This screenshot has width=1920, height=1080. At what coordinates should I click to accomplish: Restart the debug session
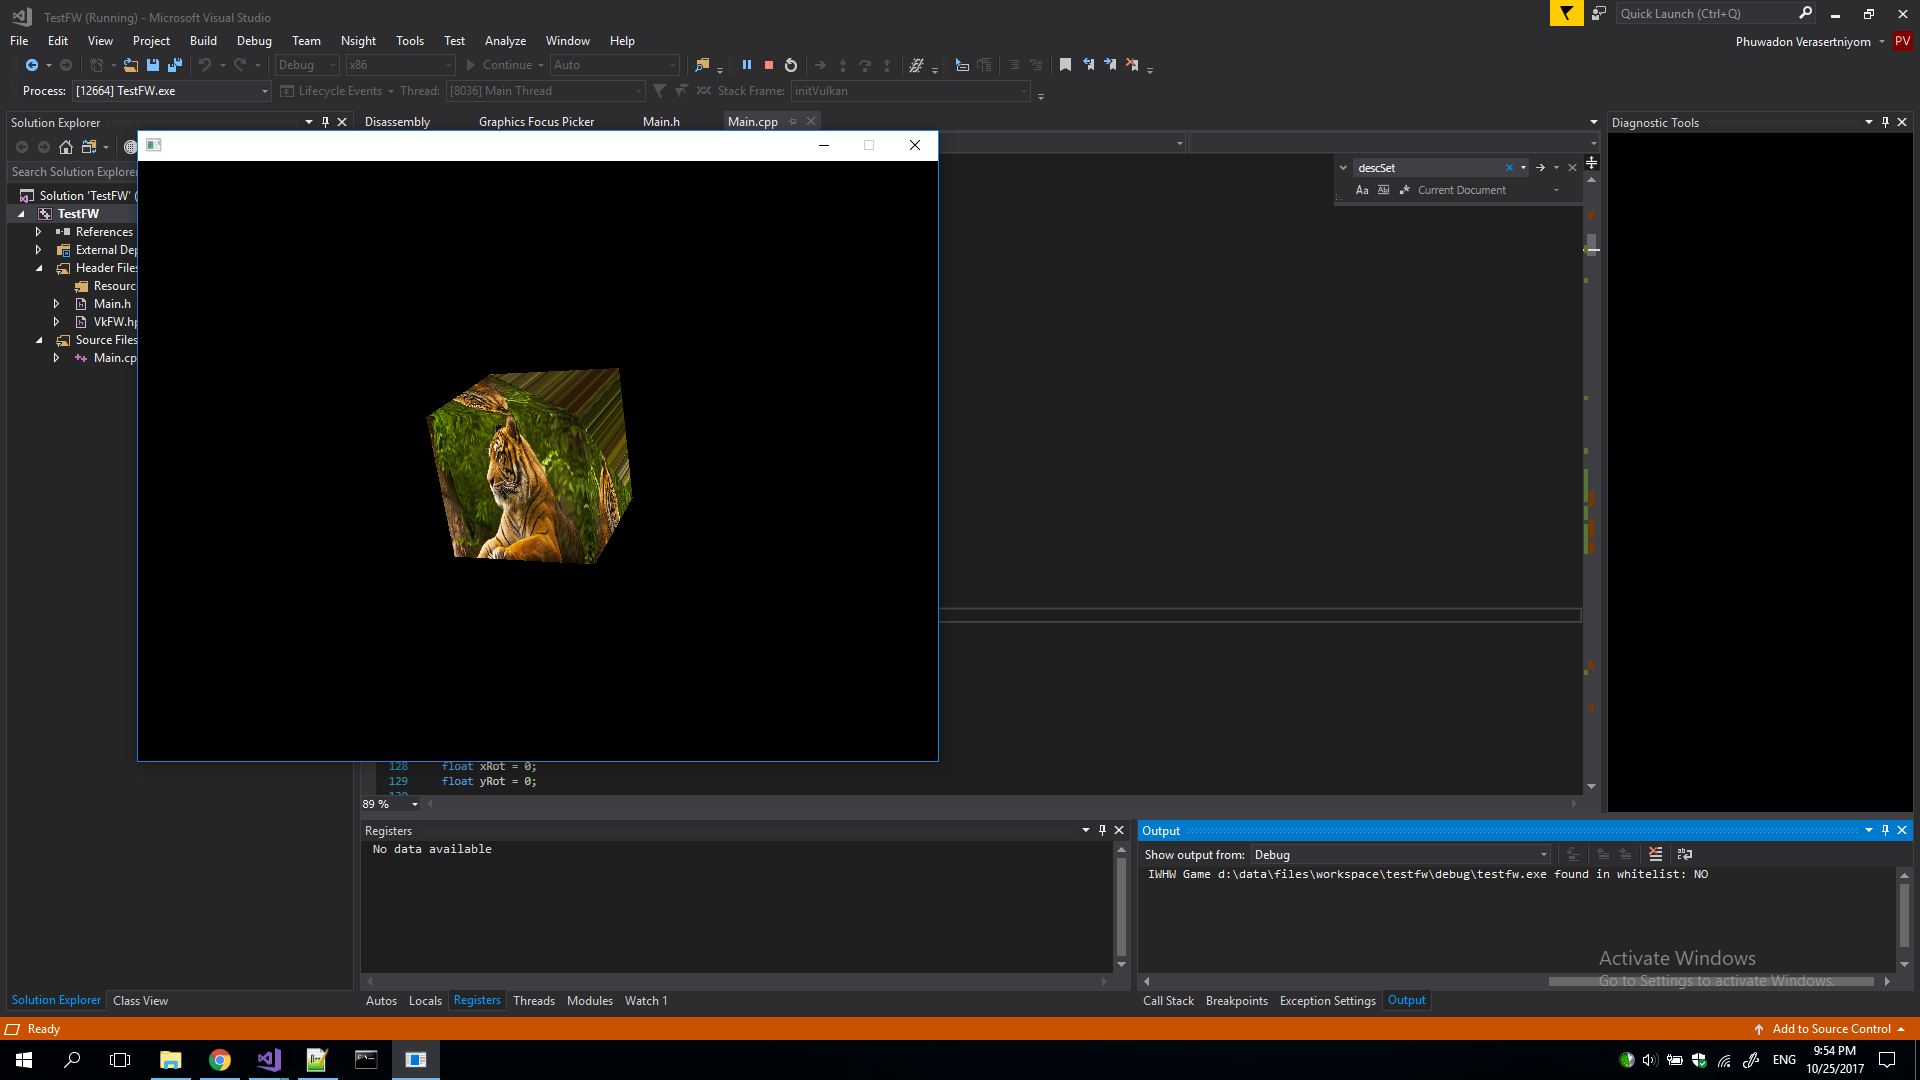[791, 65]
